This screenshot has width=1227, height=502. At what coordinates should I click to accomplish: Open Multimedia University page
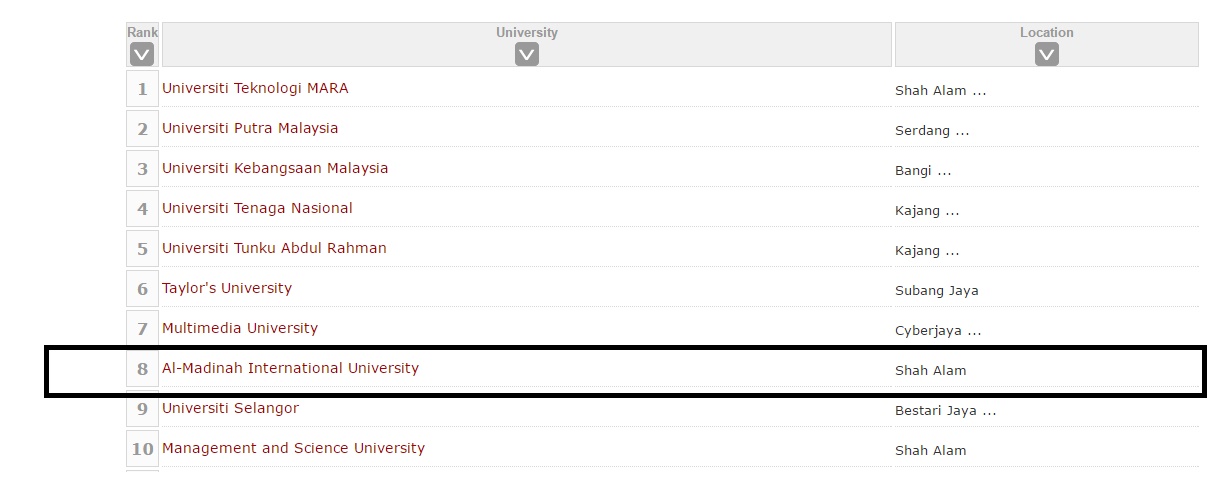coord(240,328)
